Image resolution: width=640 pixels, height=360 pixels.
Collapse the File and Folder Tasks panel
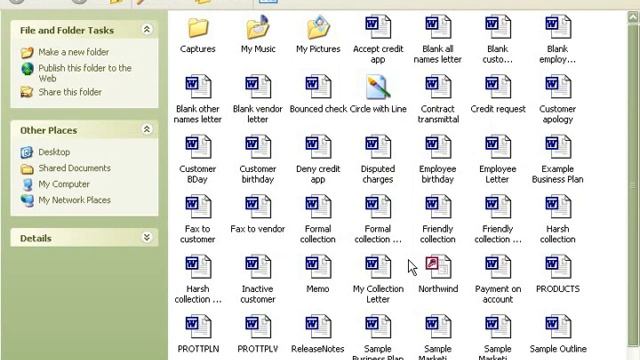tap(147, 29)
